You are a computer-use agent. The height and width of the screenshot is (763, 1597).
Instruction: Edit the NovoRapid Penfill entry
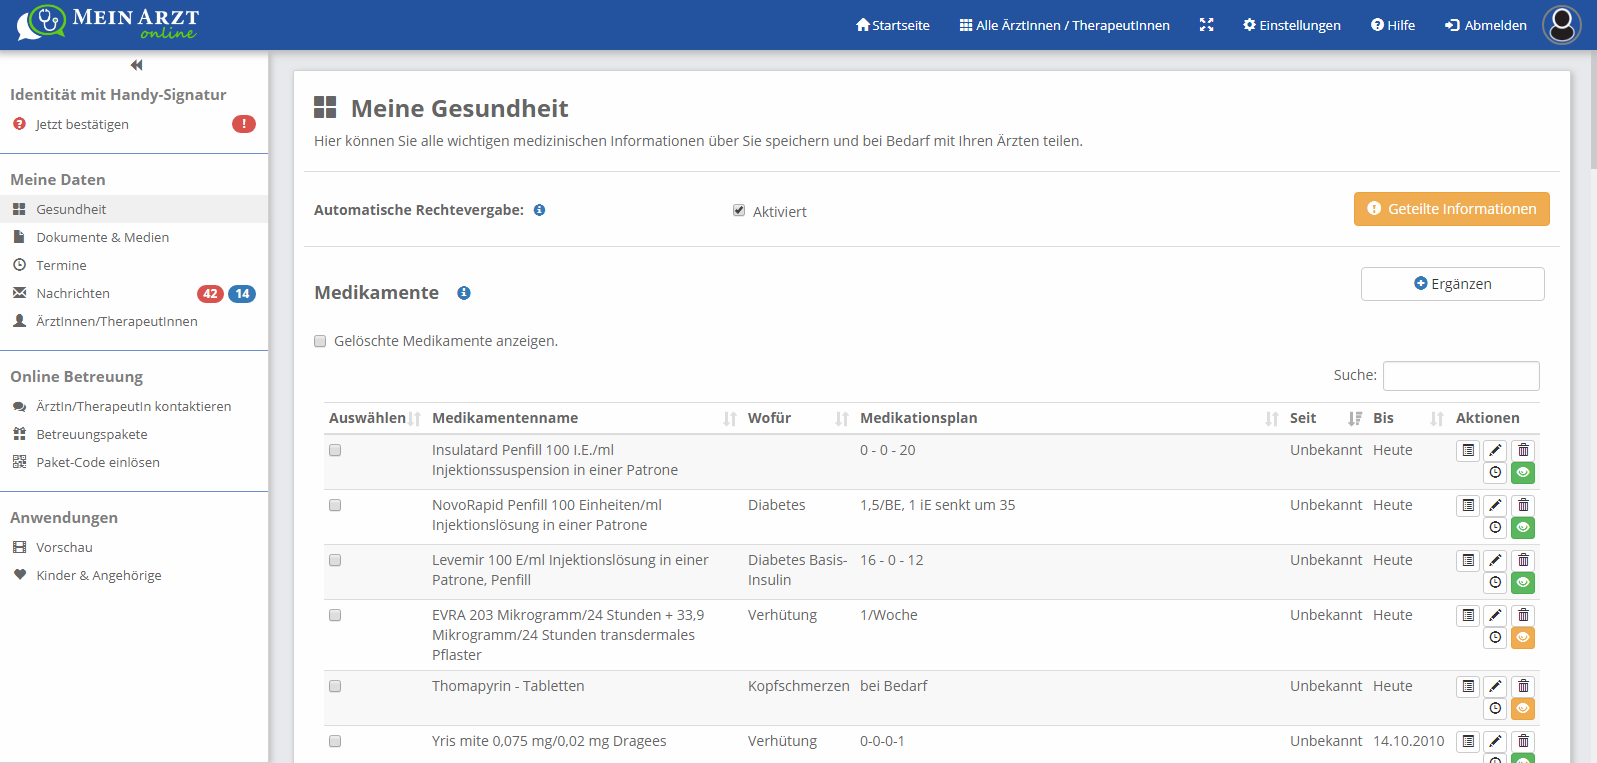click(1495, 505)
